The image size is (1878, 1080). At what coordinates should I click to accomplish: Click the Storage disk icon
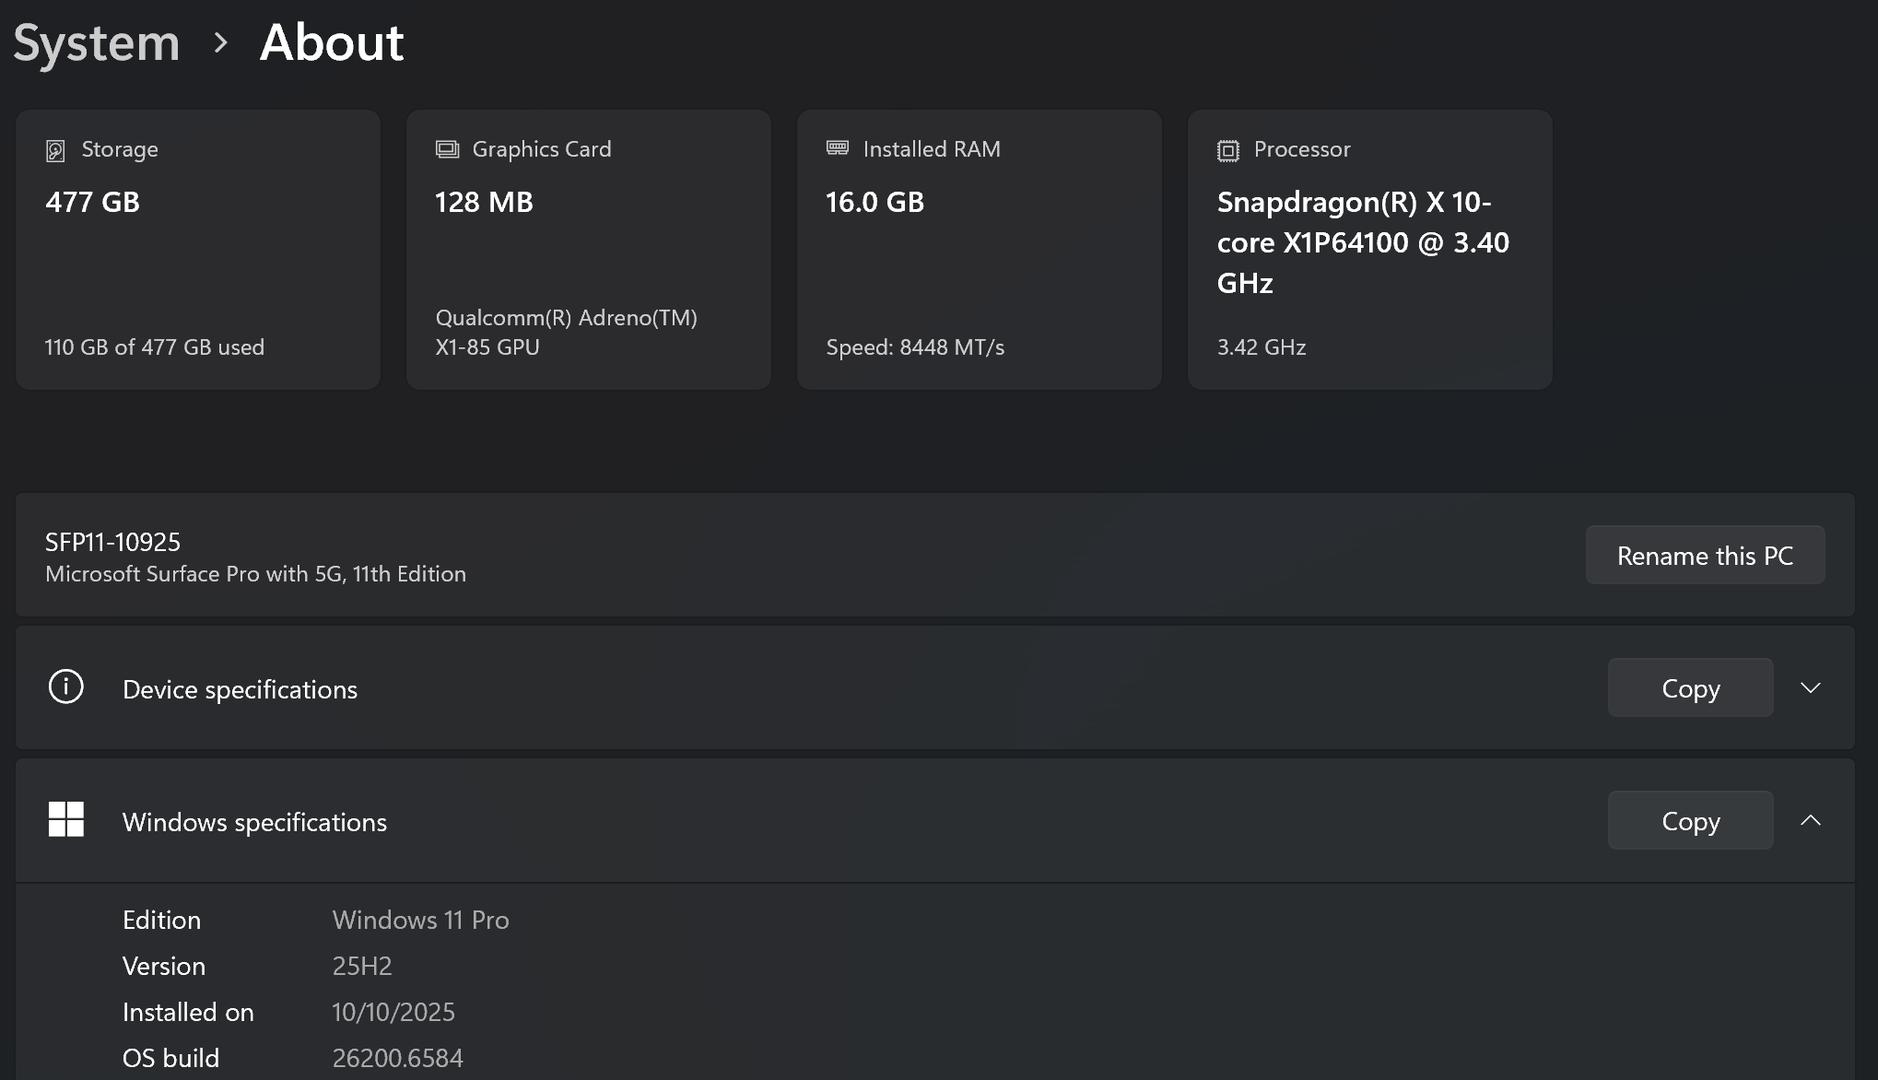click(x=56, y=150)
